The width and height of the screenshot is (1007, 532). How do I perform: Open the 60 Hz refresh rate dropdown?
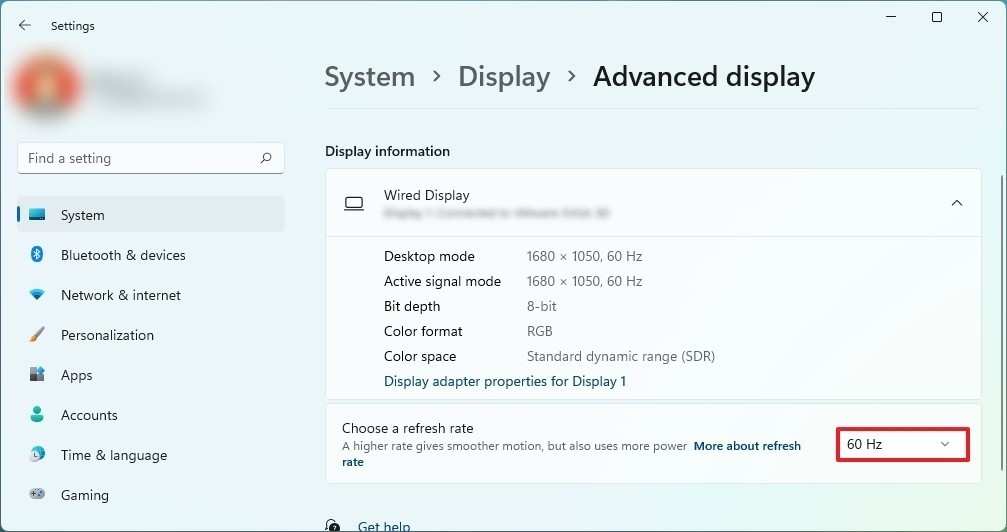click(902, 444)
